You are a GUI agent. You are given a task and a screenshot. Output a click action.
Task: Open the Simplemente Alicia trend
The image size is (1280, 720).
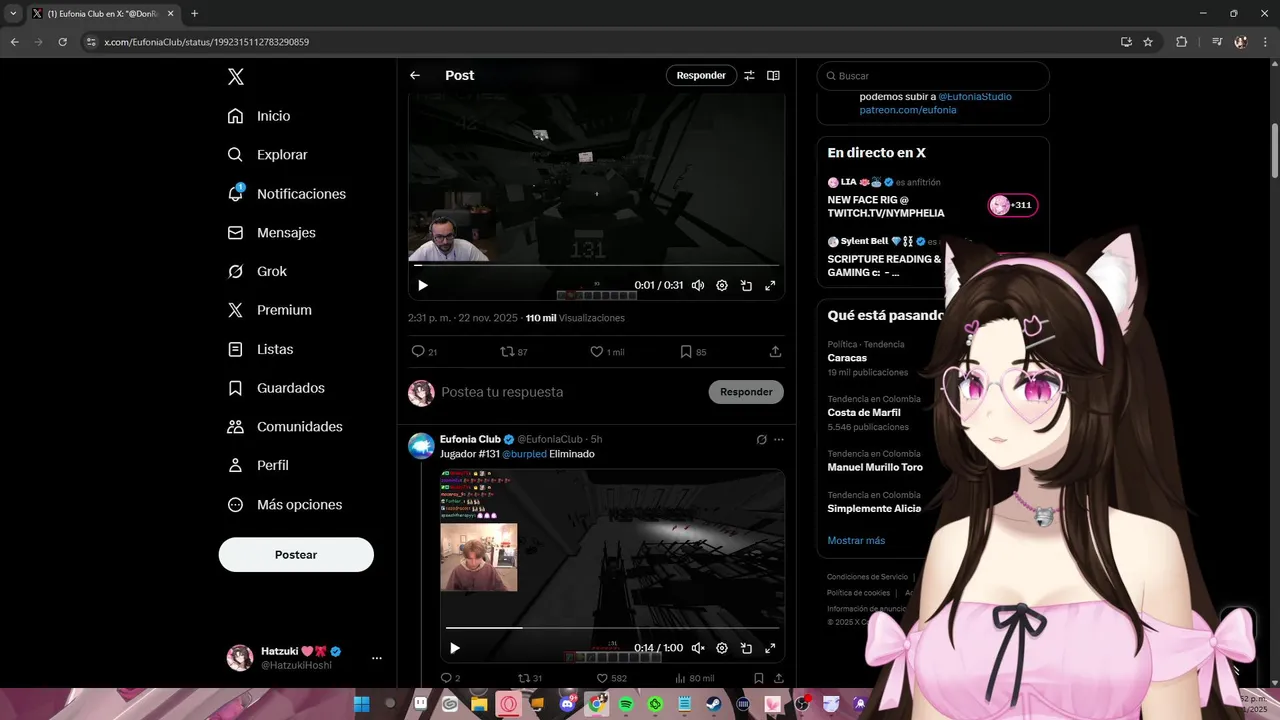[874, 508]
